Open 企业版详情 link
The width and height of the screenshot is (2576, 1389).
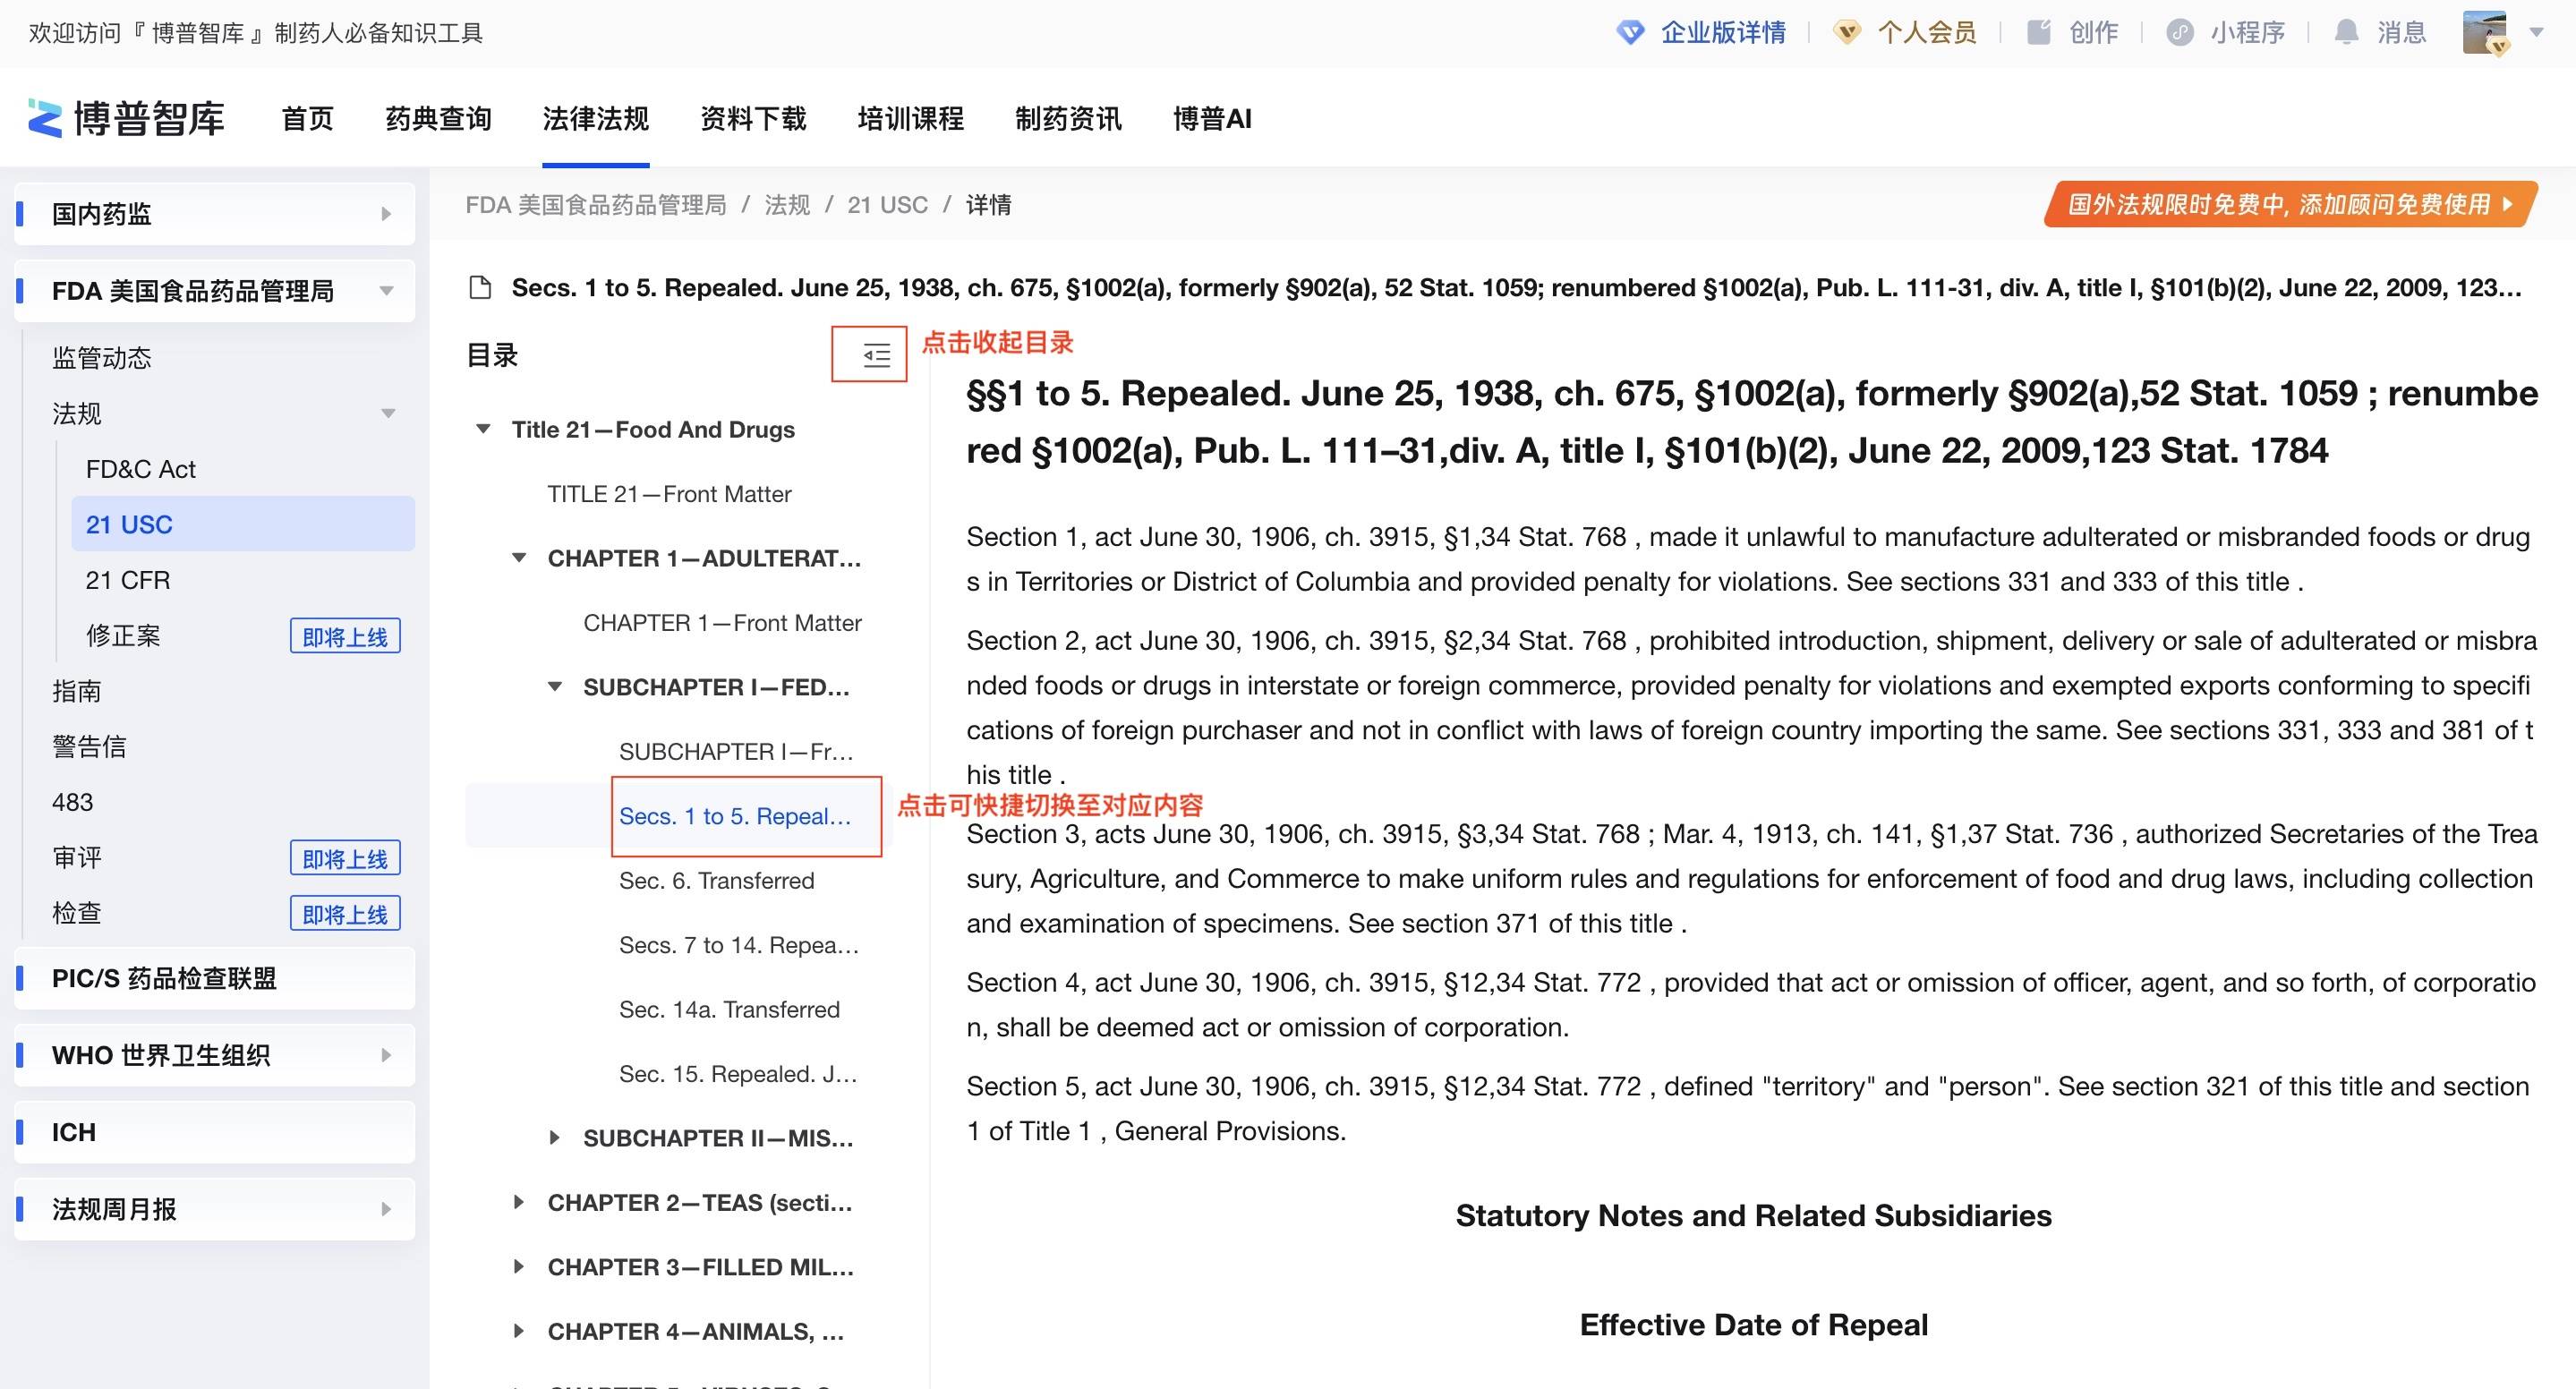point(1723,33)
